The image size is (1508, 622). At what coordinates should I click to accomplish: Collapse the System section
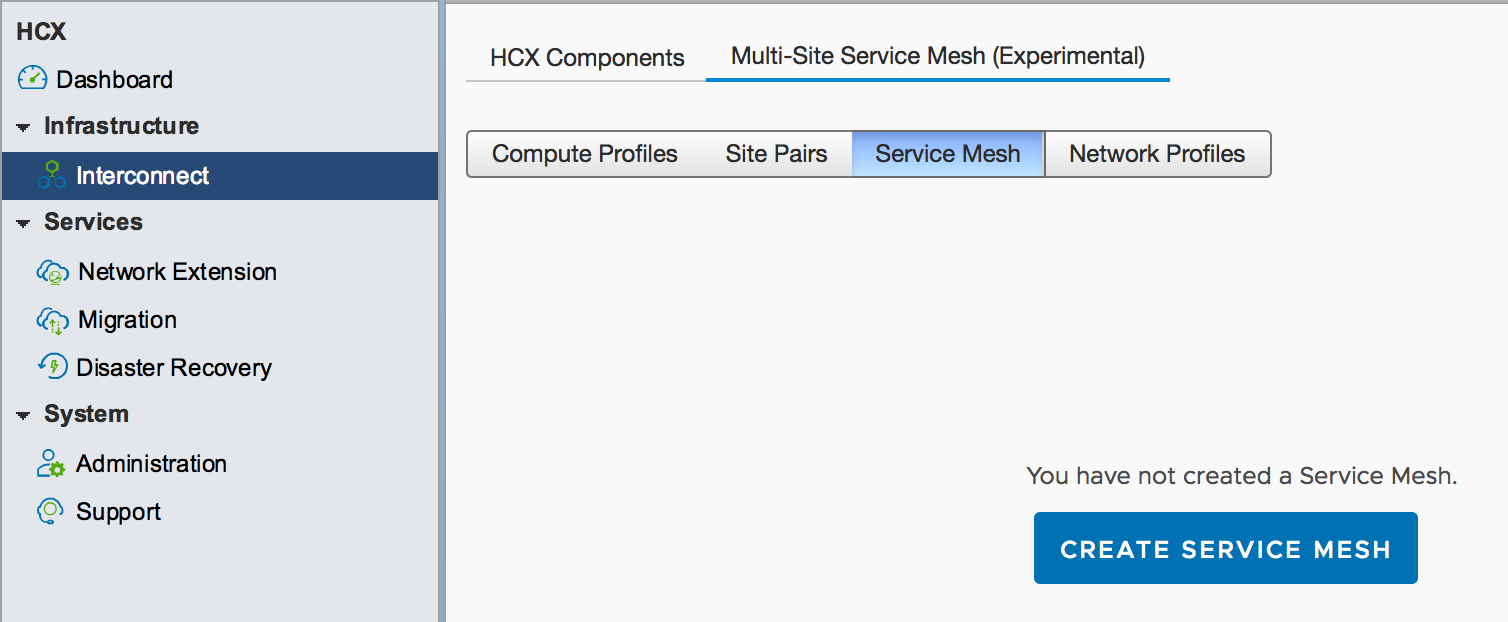(23, 414)
